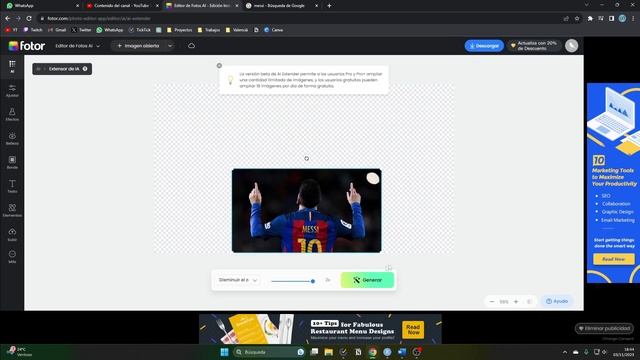
Task: Adjust the expansion size slider handle
Action: (313, 281)
